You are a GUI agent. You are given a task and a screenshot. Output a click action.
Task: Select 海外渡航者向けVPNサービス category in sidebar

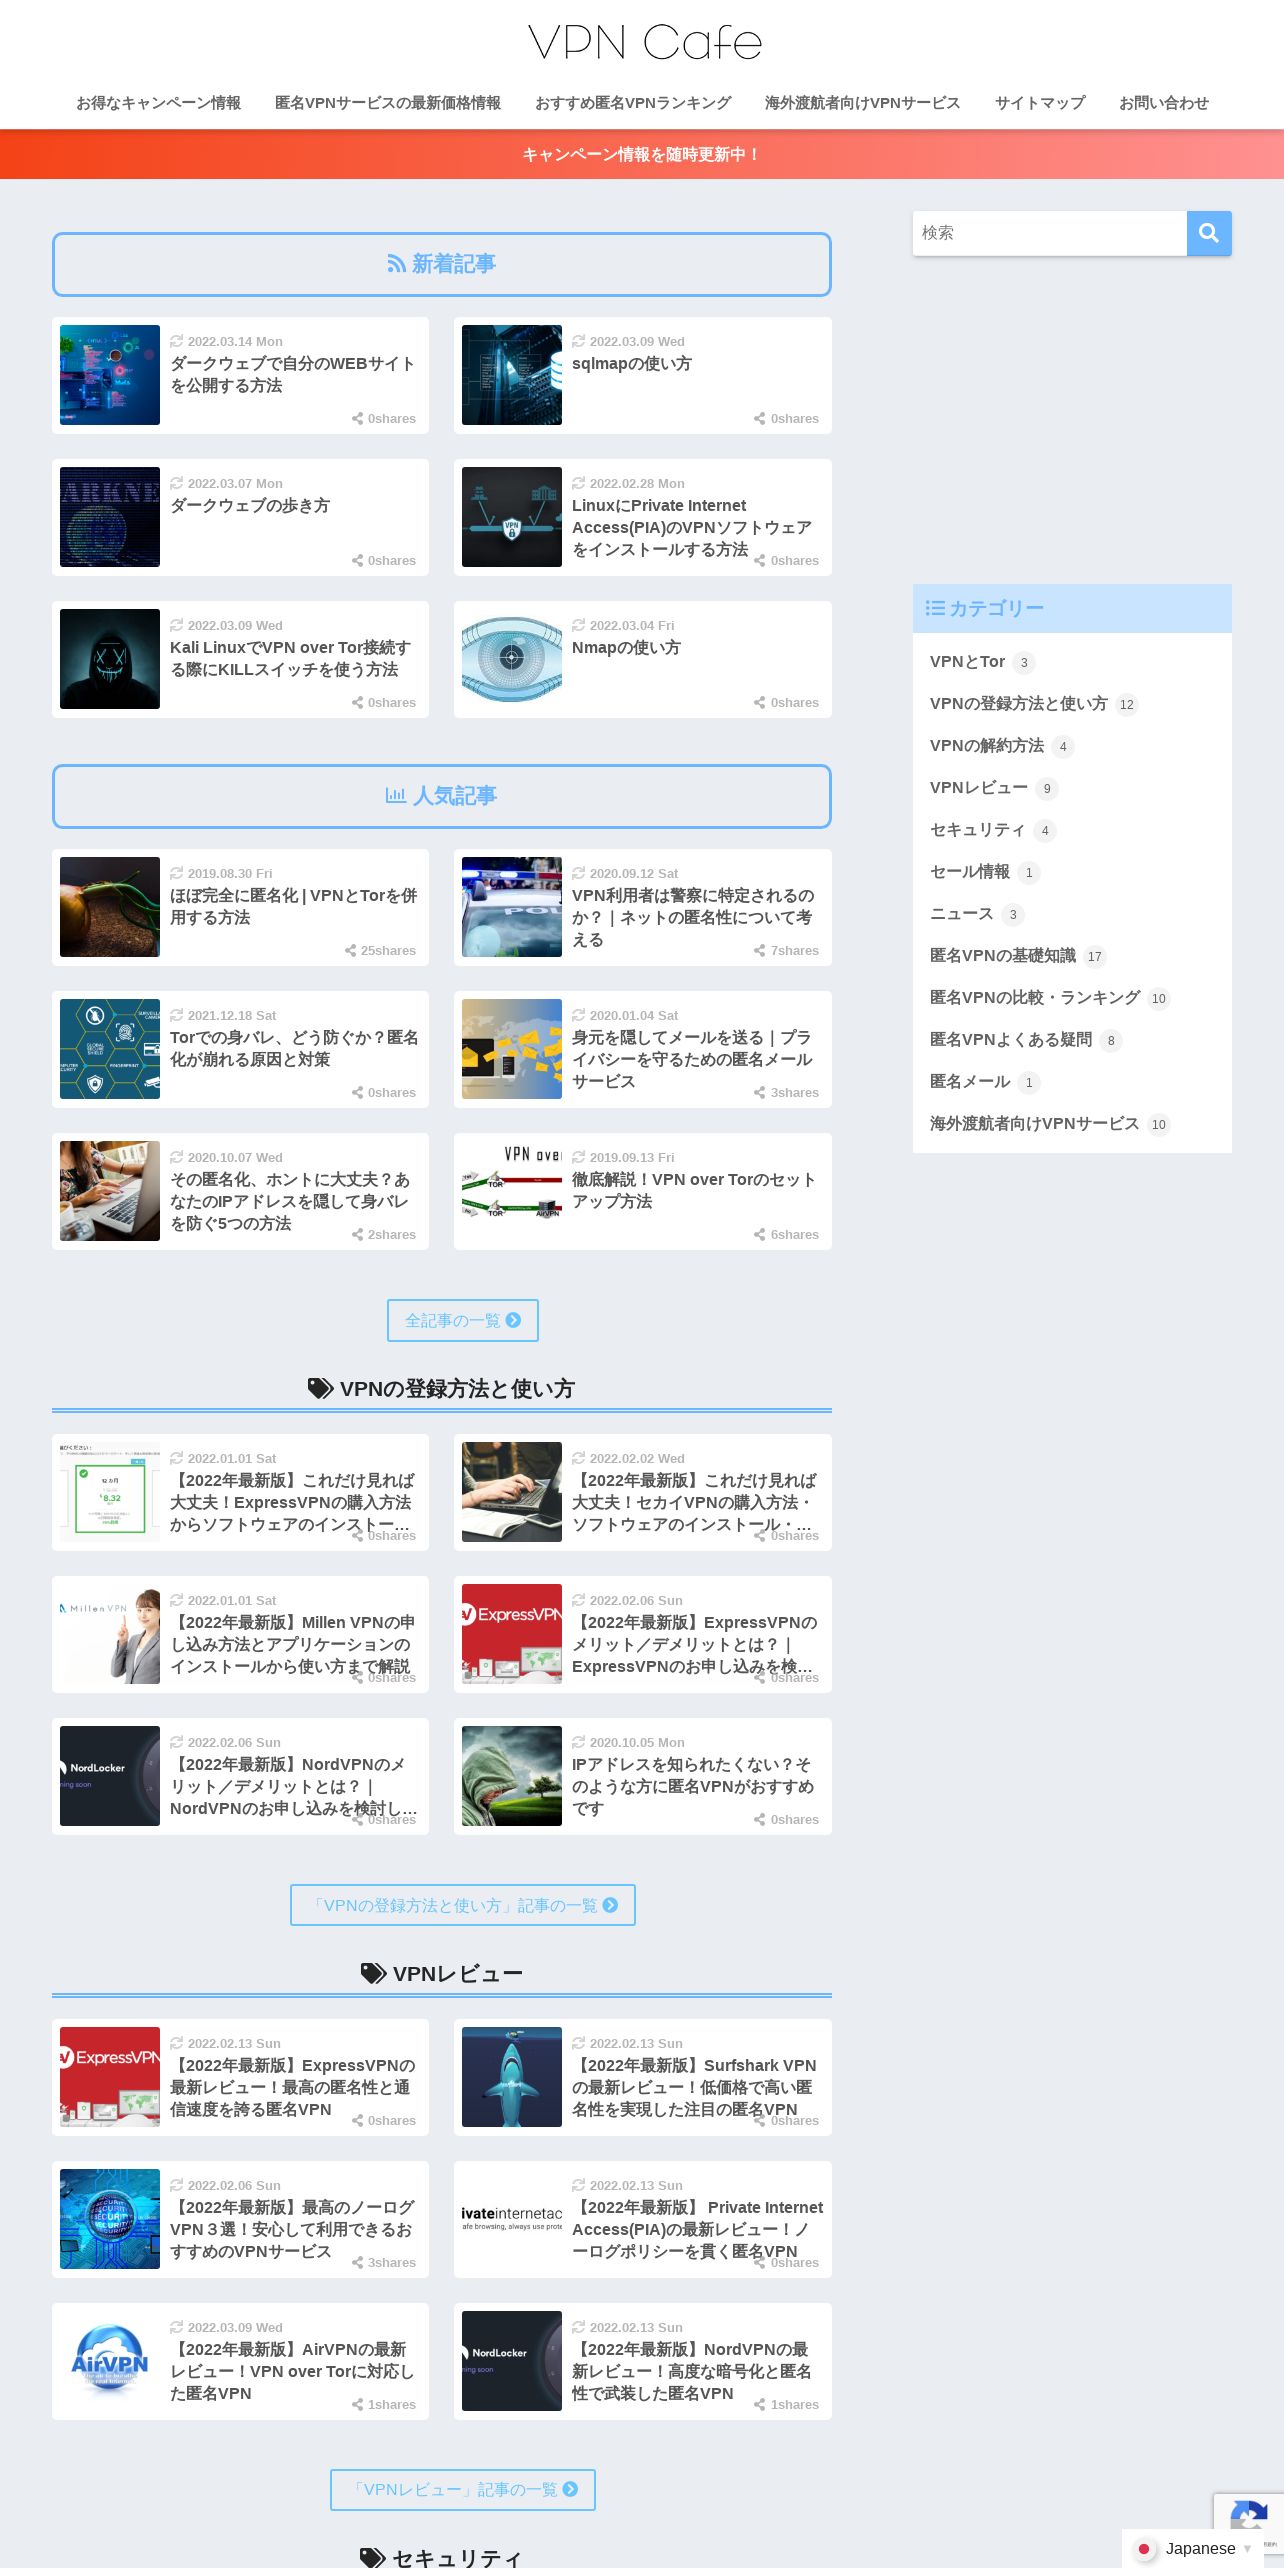click(1034, 1124)
